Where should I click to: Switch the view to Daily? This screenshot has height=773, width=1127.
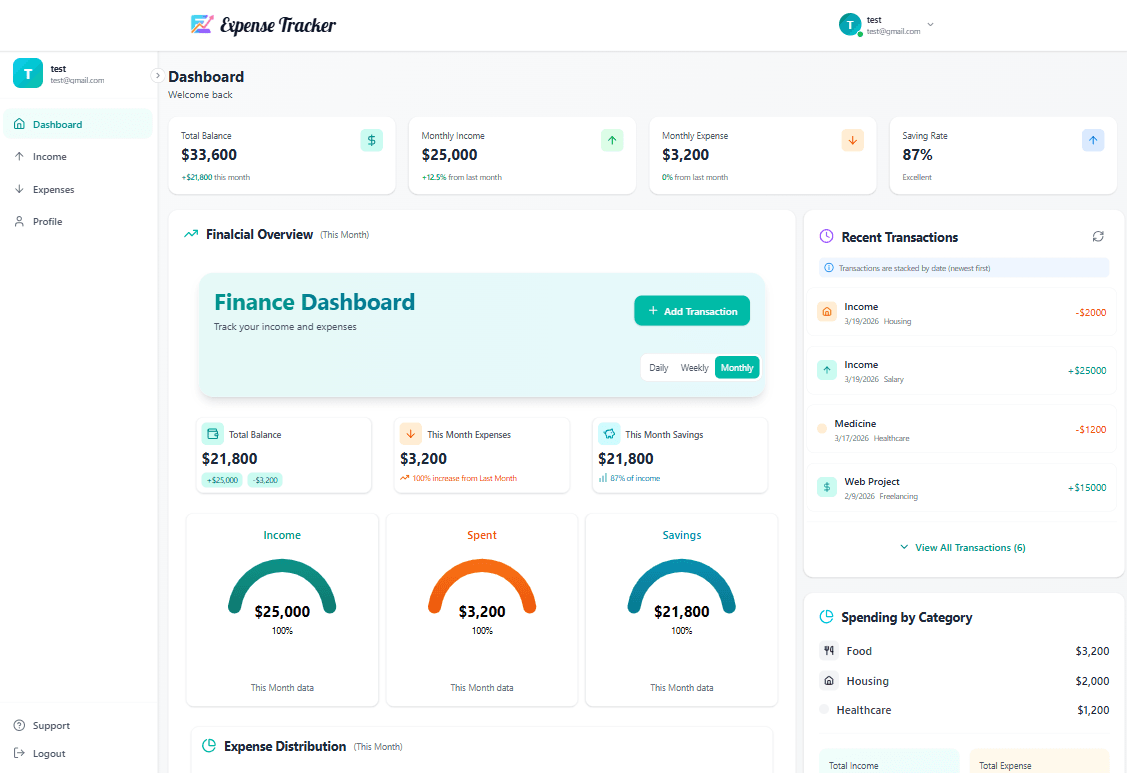pos(658,367)
